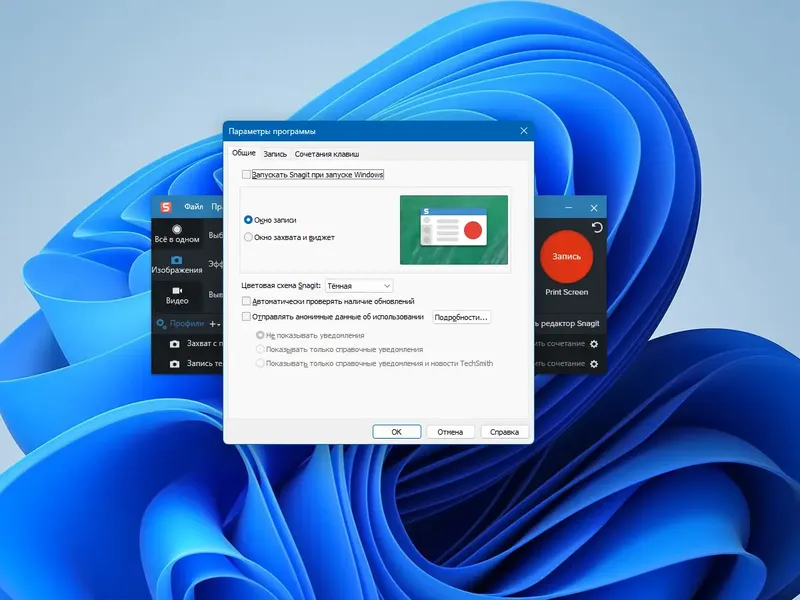800x600 pixels.
Task: Open the Профили settings gear icon
Action: pyautogui.click(x=161, y=323)
